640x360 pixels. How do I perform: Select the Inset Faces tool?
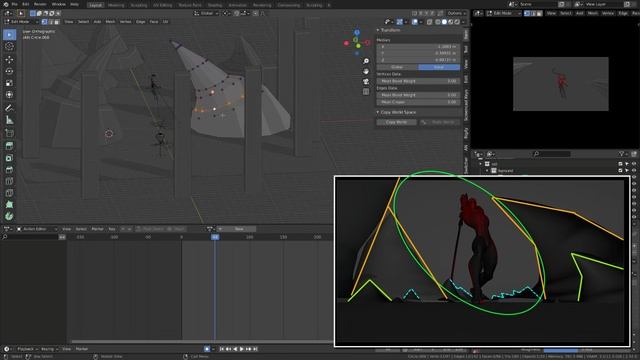[x=9, y=158]
